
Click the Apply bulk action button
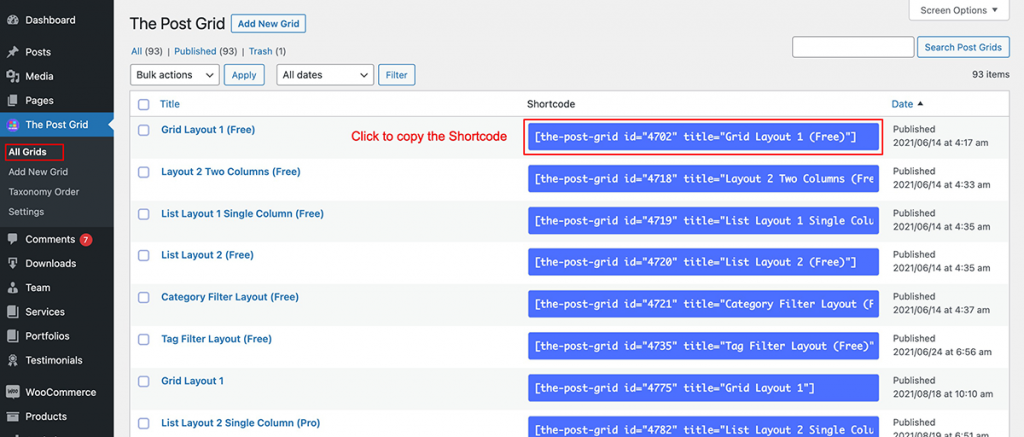pyautogui.click(x=244, y=75)
